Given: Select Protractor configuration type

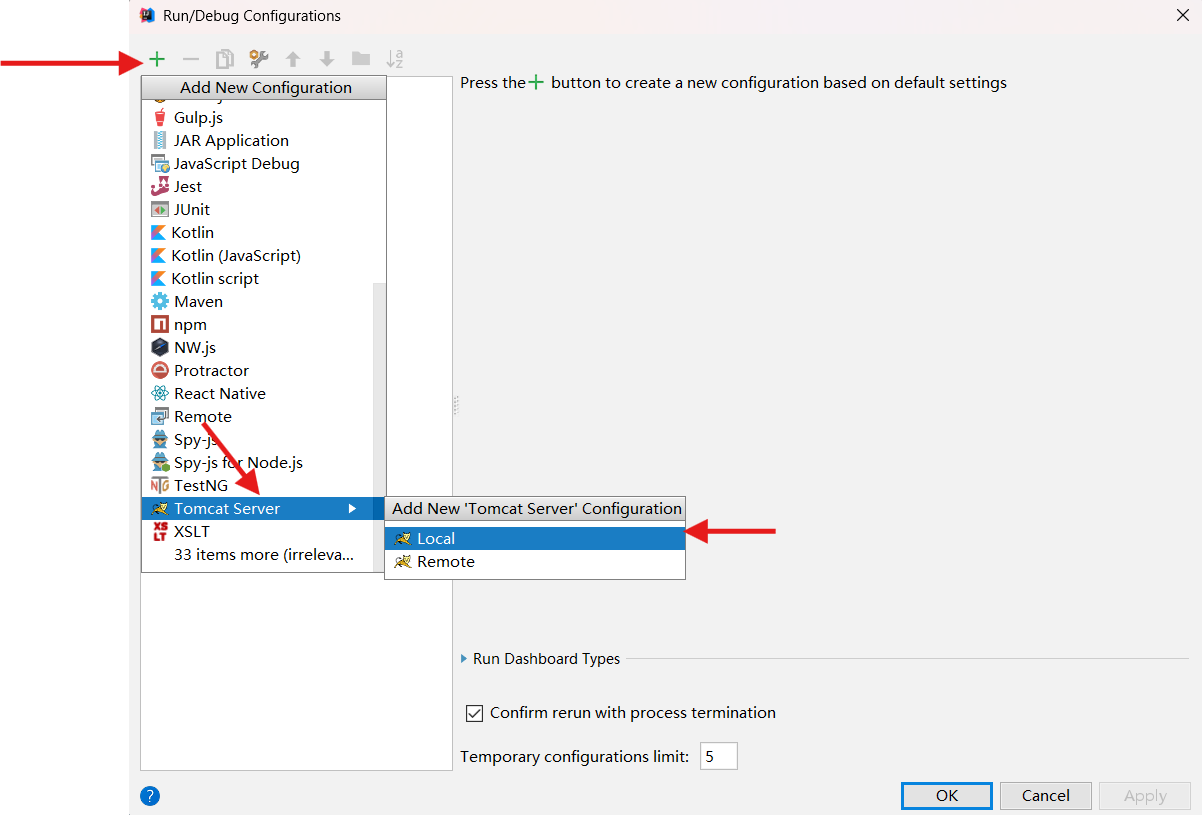Looking at the screenshot, I should click(x=258, y=370).
